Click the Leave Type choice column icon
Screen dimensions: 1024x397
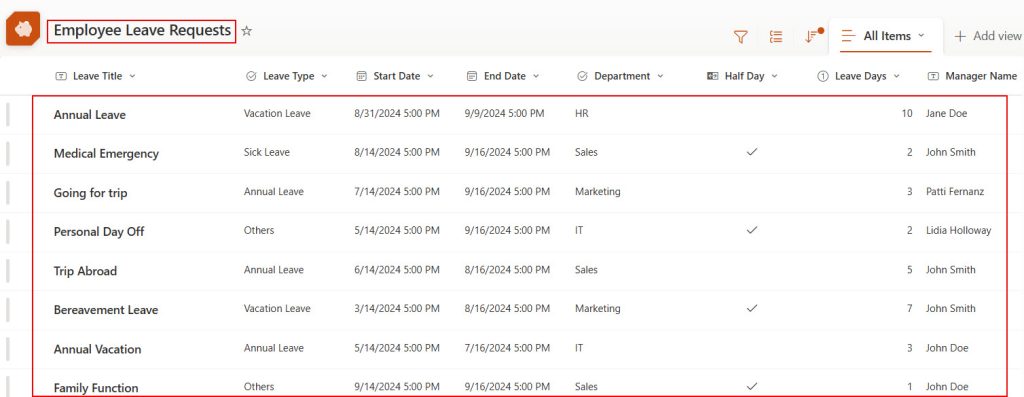pyautogui.click(x=251, y=76)
